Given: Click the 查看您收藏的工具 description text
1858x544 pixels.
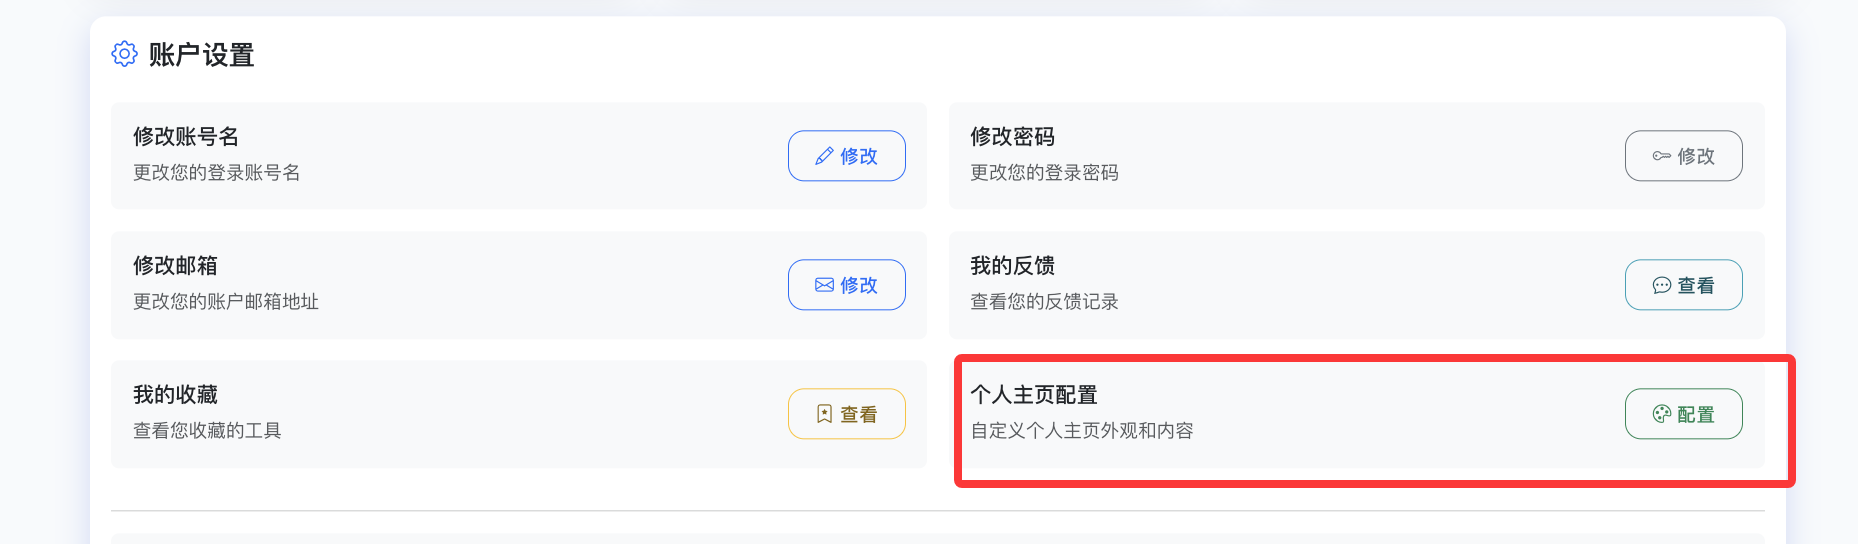Looking at the screenshot, I should (x=207, y=431).
